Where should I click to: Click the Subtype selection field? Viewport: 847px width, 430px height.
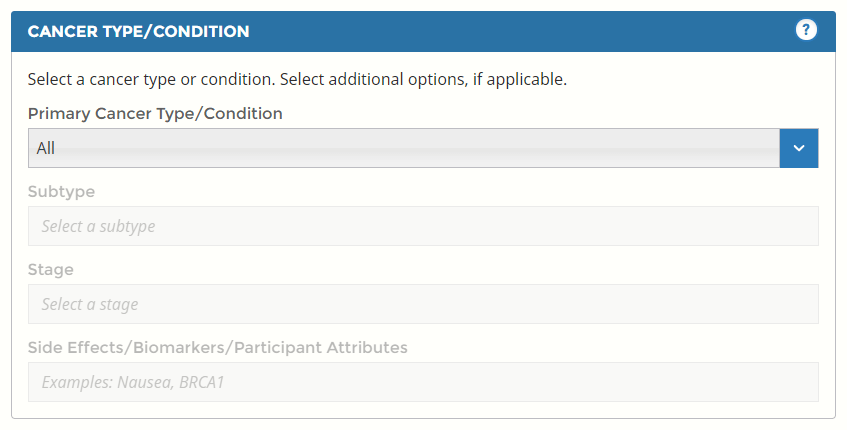423,226
